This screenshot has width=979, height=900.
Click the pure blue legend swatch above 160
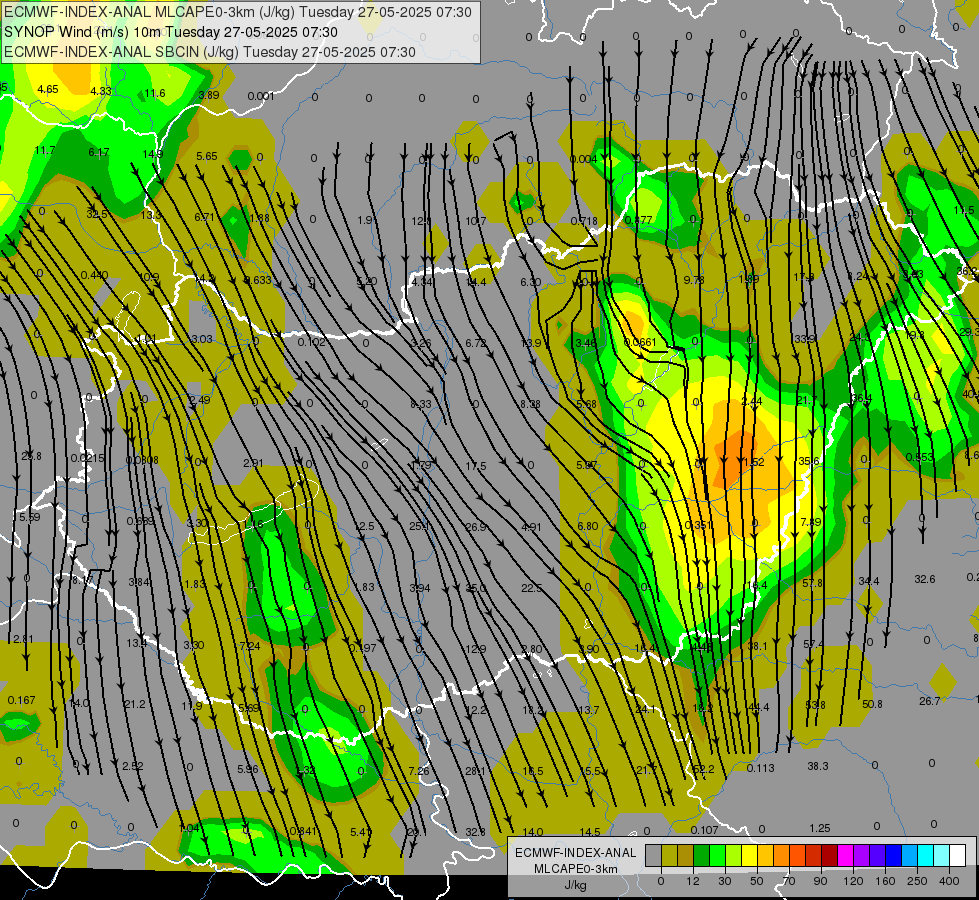(x=894, y=855)
